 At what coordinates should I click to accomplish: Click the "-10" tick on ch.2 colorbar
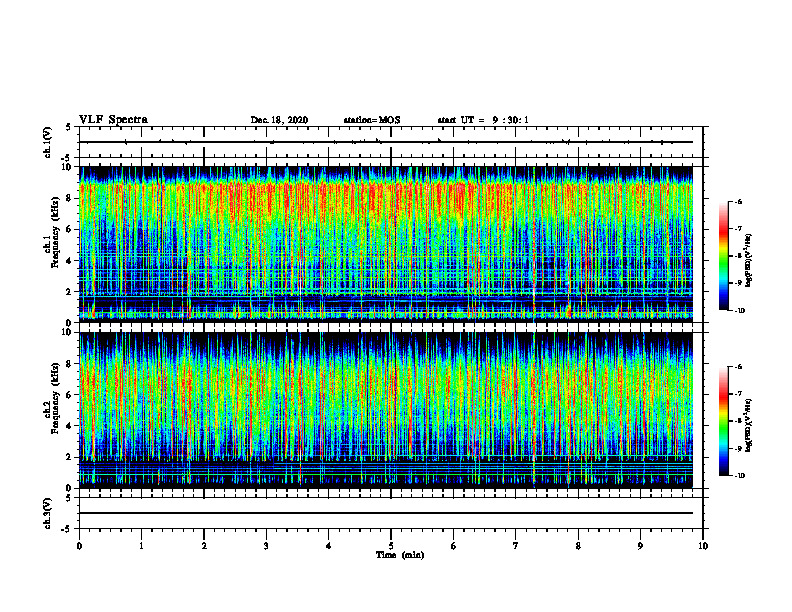[739, 476]
